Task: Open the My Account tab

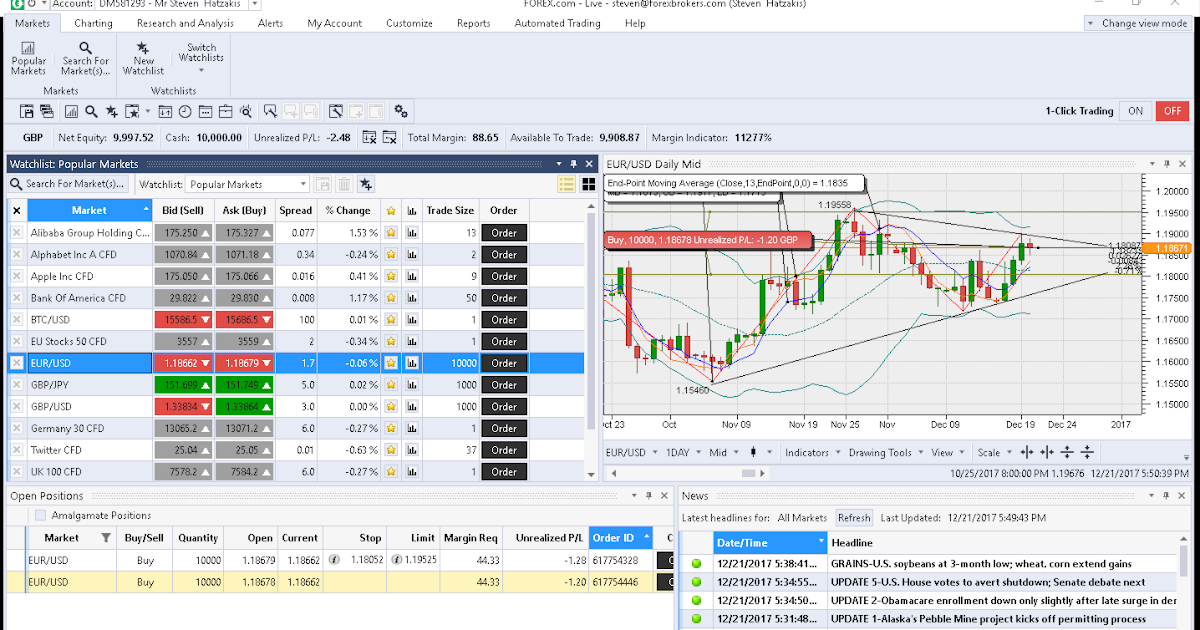Action: 334,23
